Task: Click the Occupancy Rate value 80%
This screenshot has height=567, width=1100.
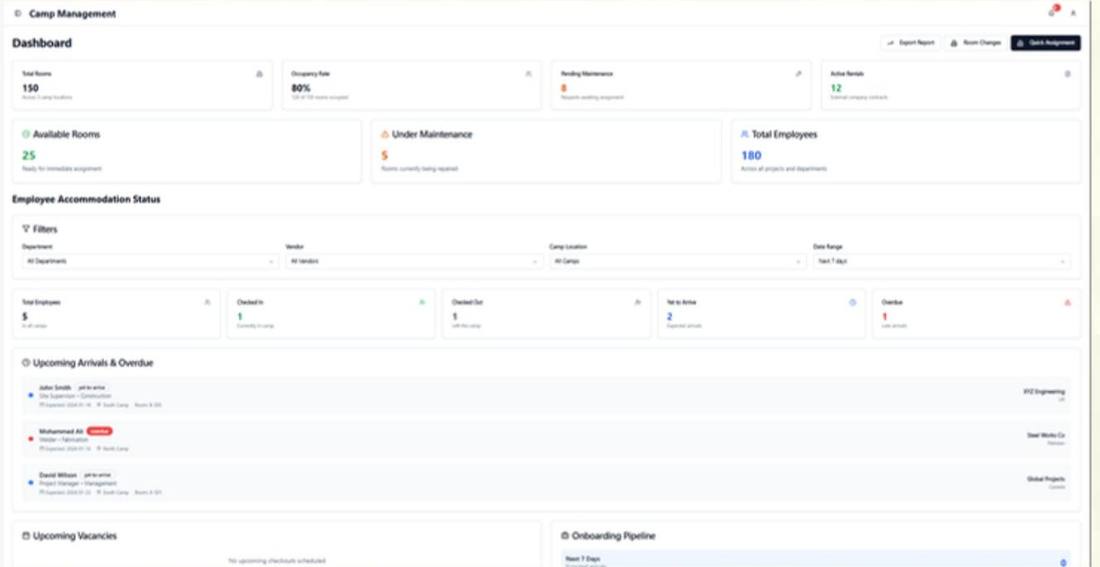Action: pyautogui.click(x=301, y=88)
